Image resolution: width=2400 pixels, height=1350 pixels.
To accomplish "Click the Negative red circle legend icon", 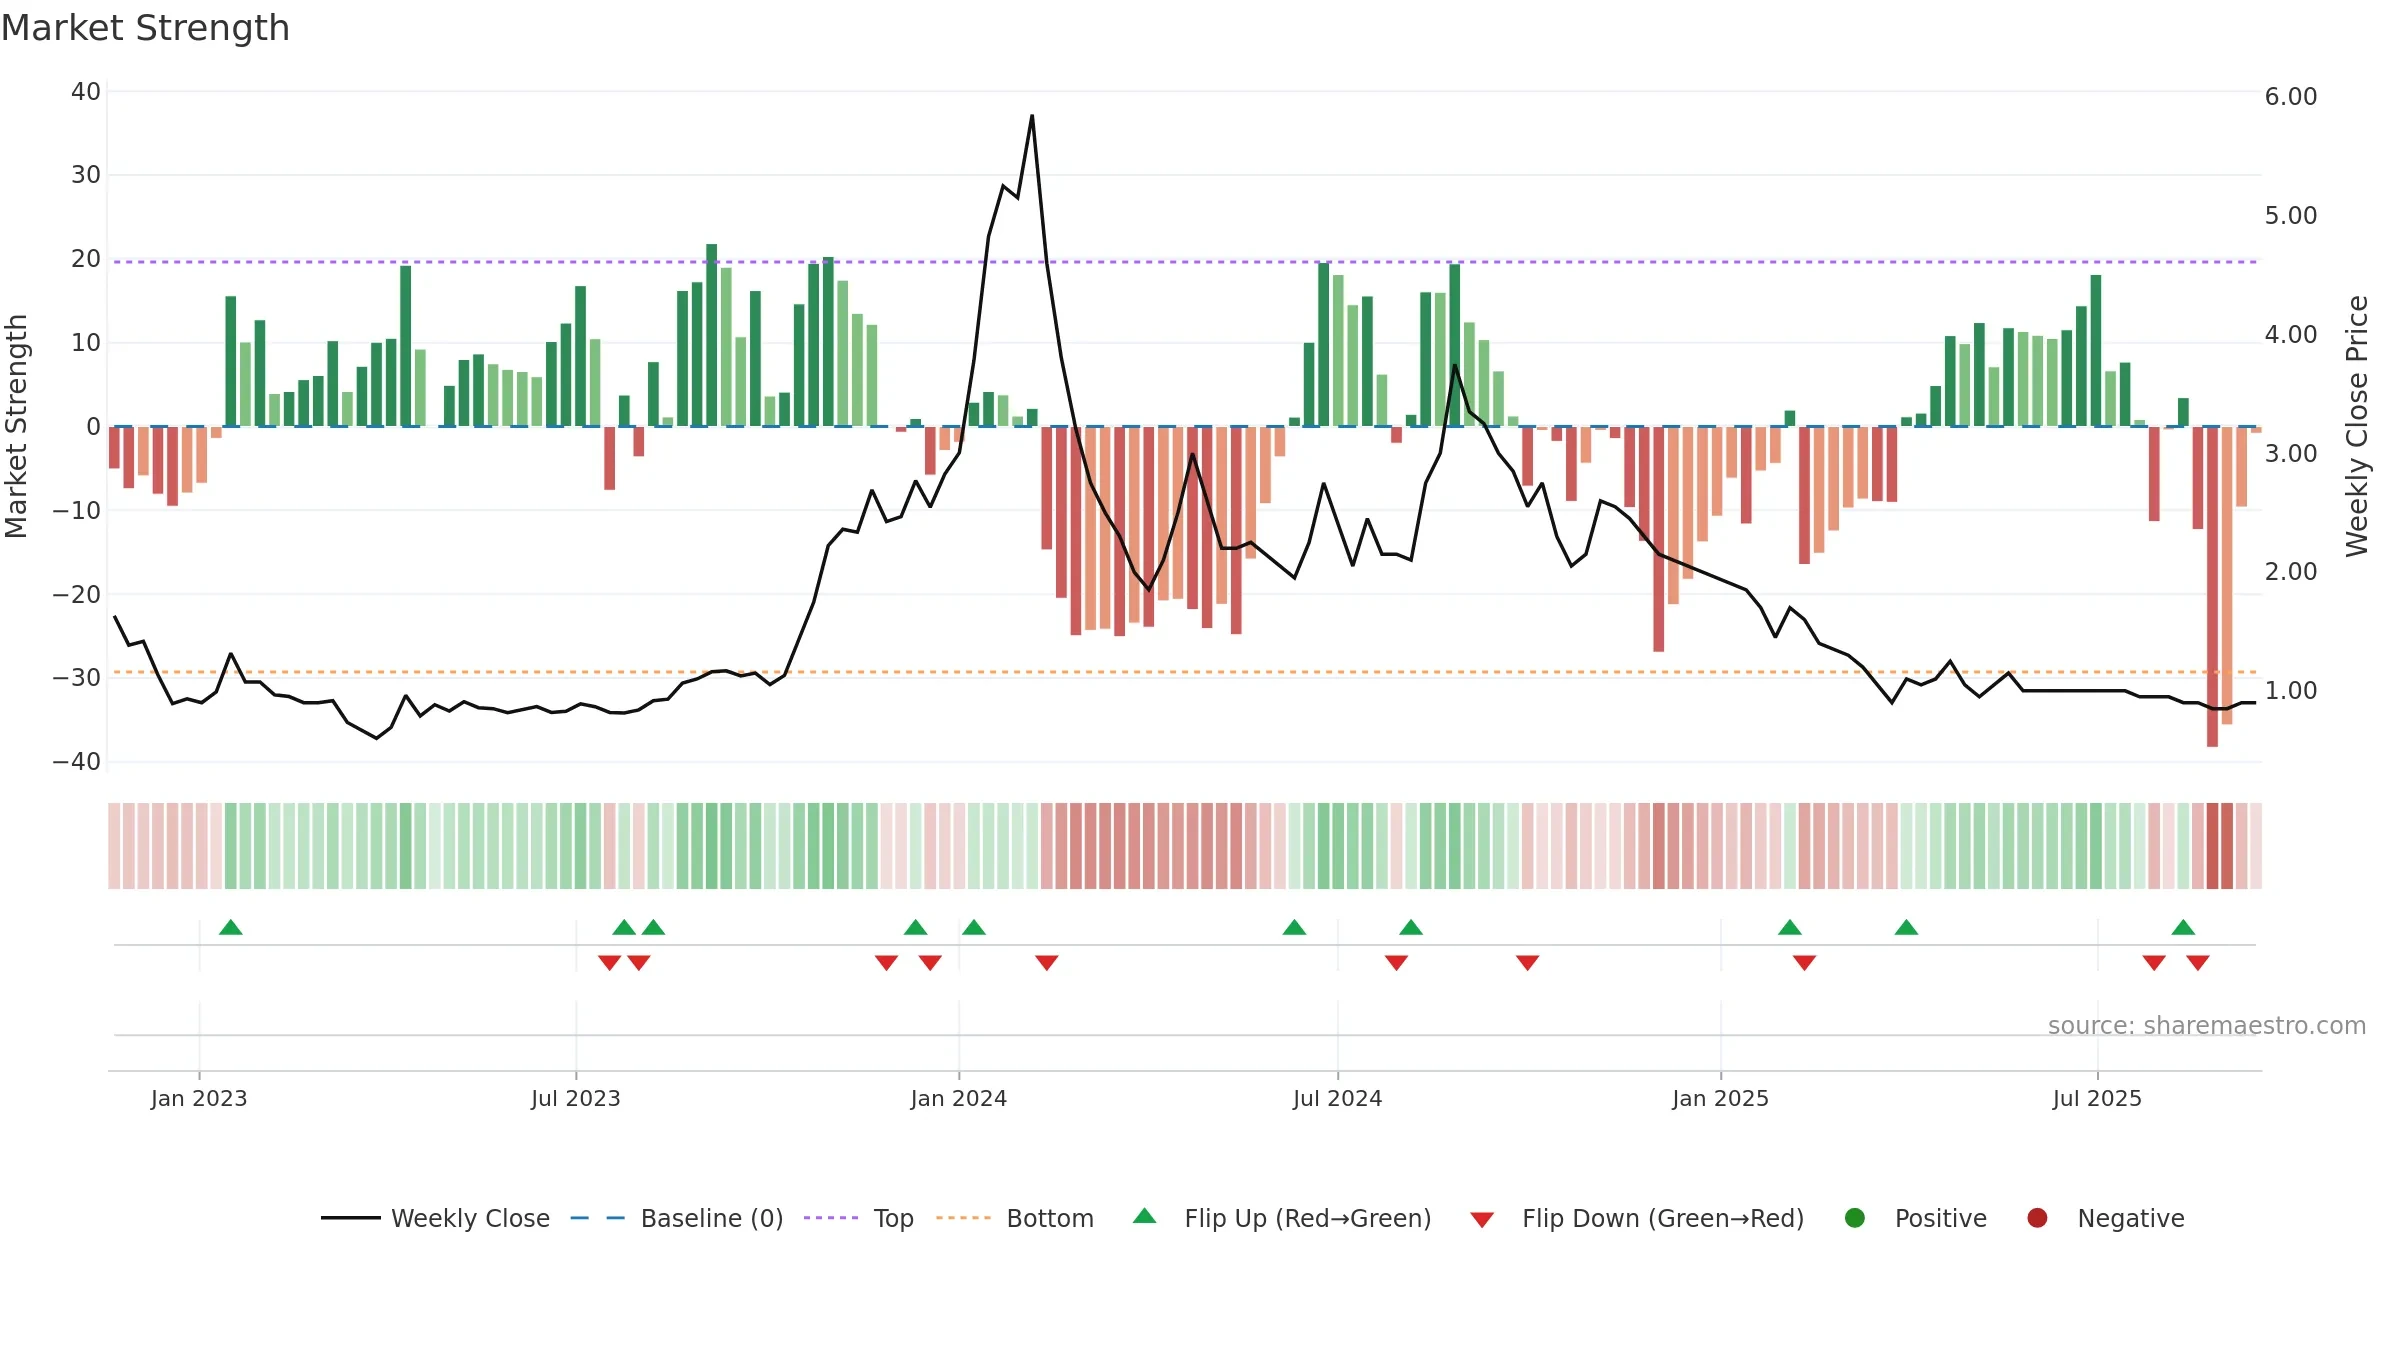I will (x=2037, y=1218).
